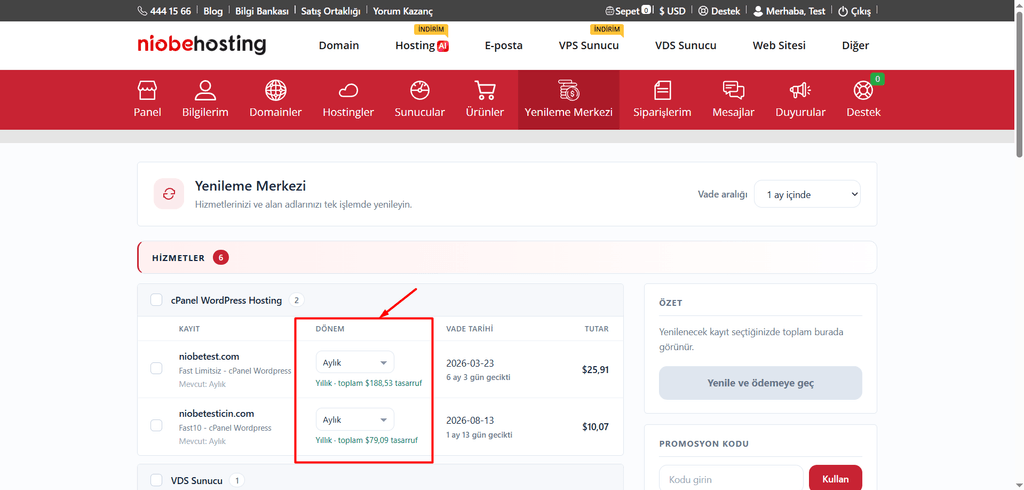
Task: Open the Vade aralığı dropdown
Action: click(807, 194)
